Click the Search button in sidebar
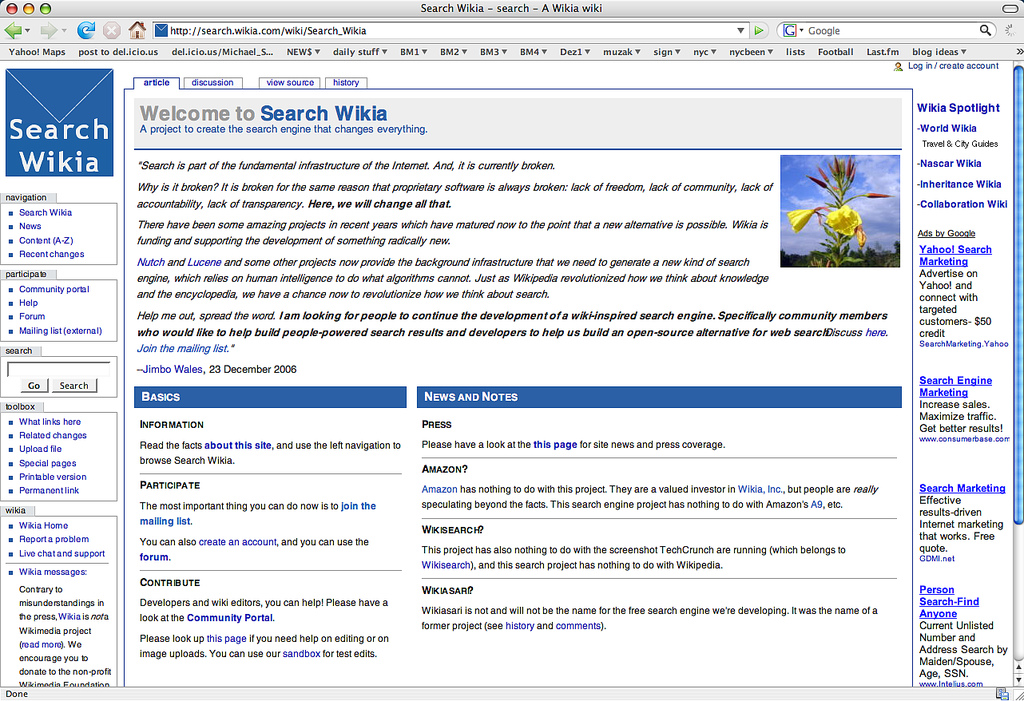 74,385
